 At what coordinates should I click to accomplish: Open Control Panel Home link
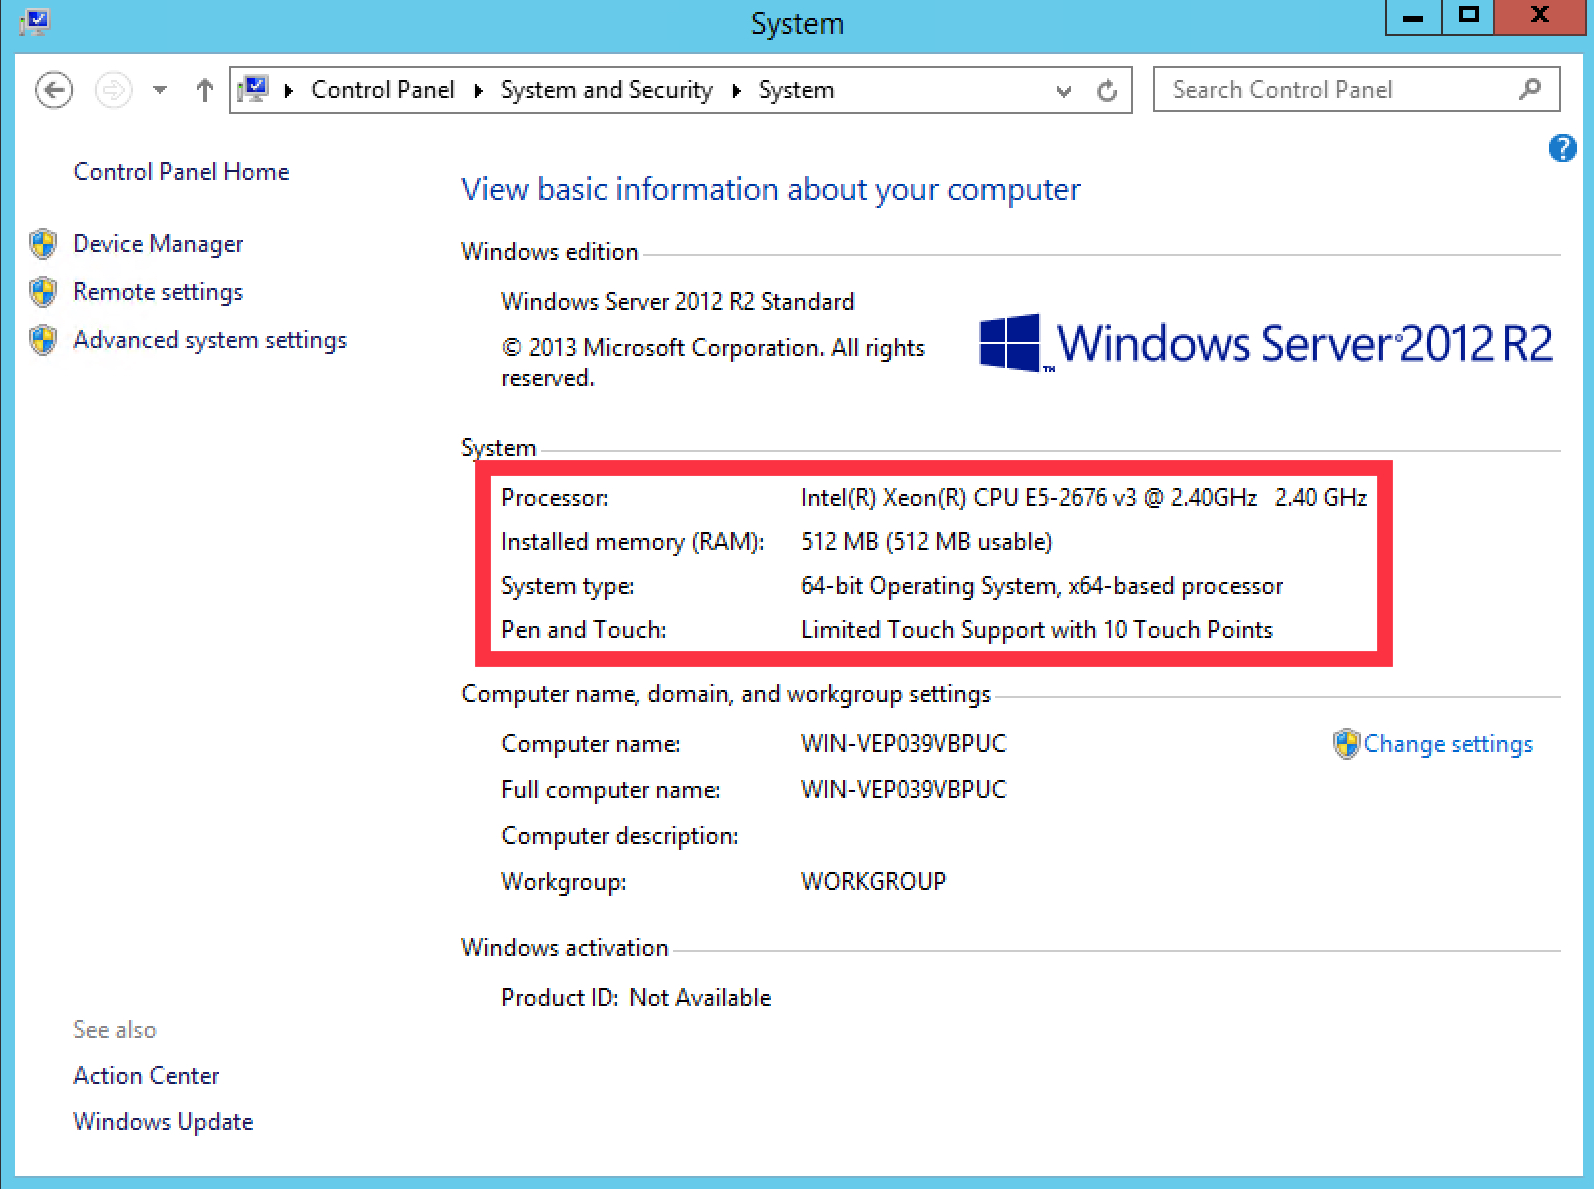181,172
